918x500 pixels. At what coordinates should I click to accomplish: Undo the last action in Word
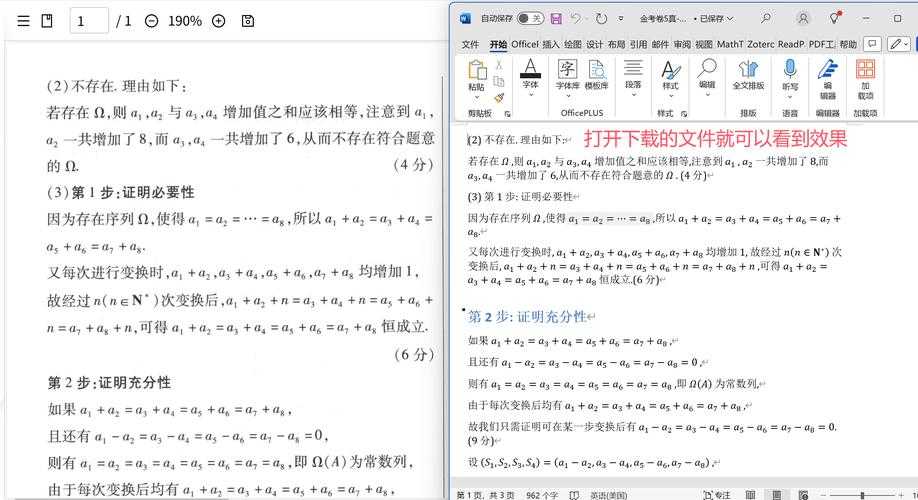point(576,18)
